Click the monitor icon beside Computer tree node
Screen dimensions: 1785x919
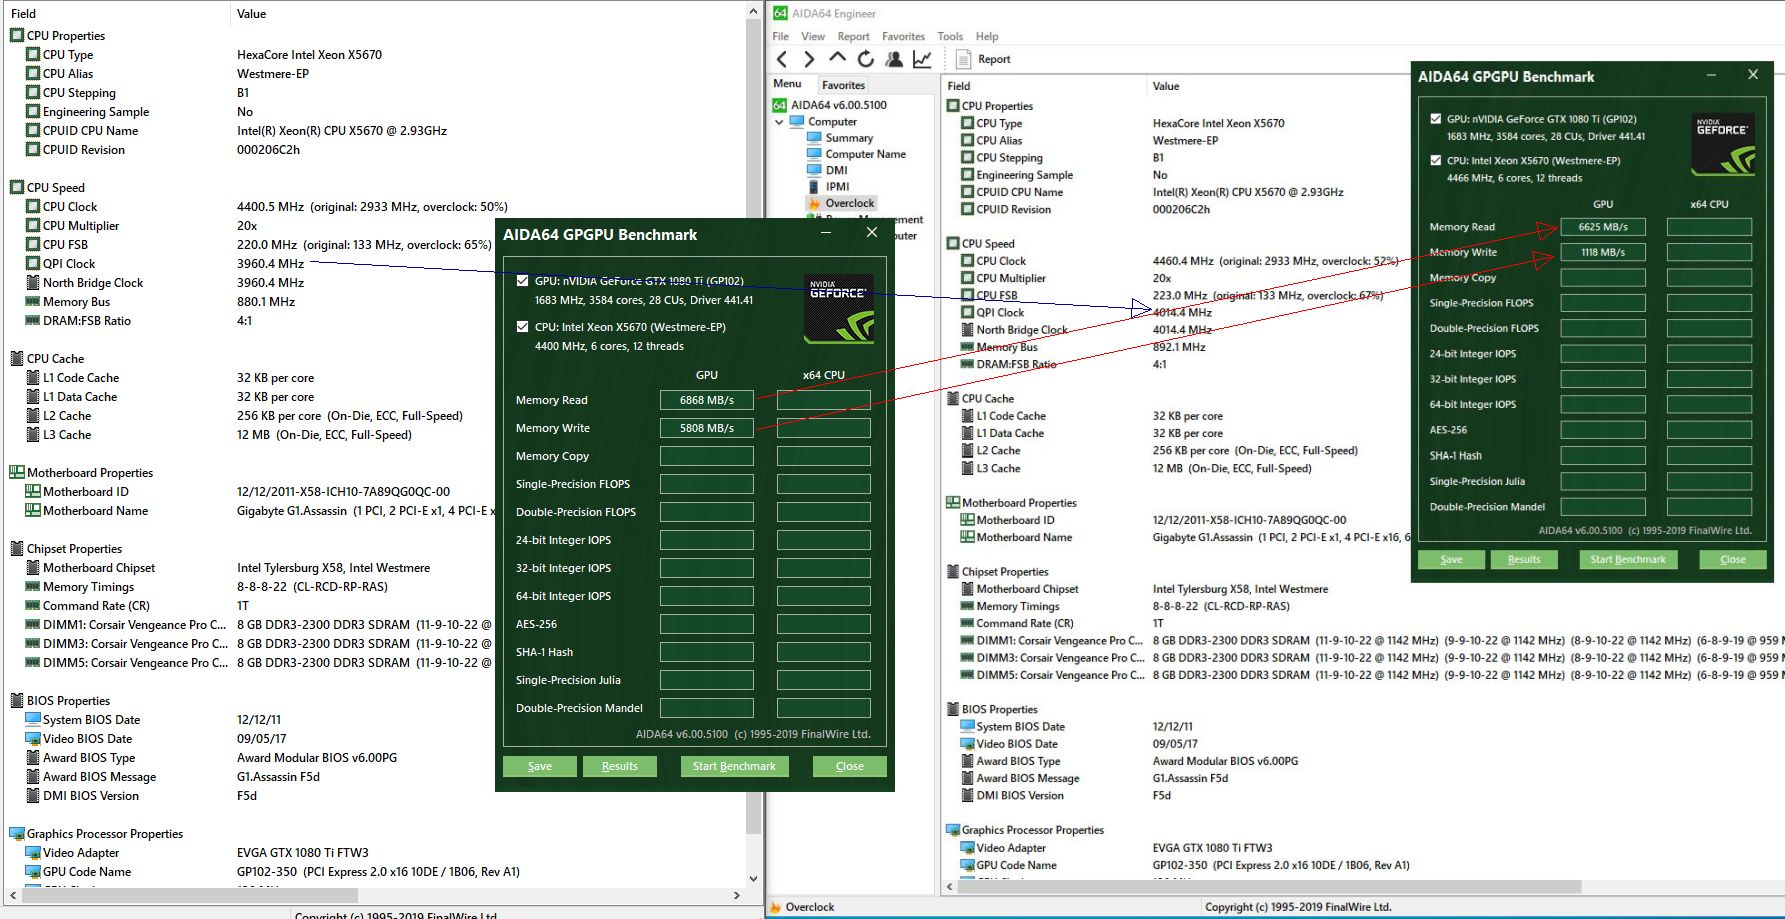pos(797,122)
